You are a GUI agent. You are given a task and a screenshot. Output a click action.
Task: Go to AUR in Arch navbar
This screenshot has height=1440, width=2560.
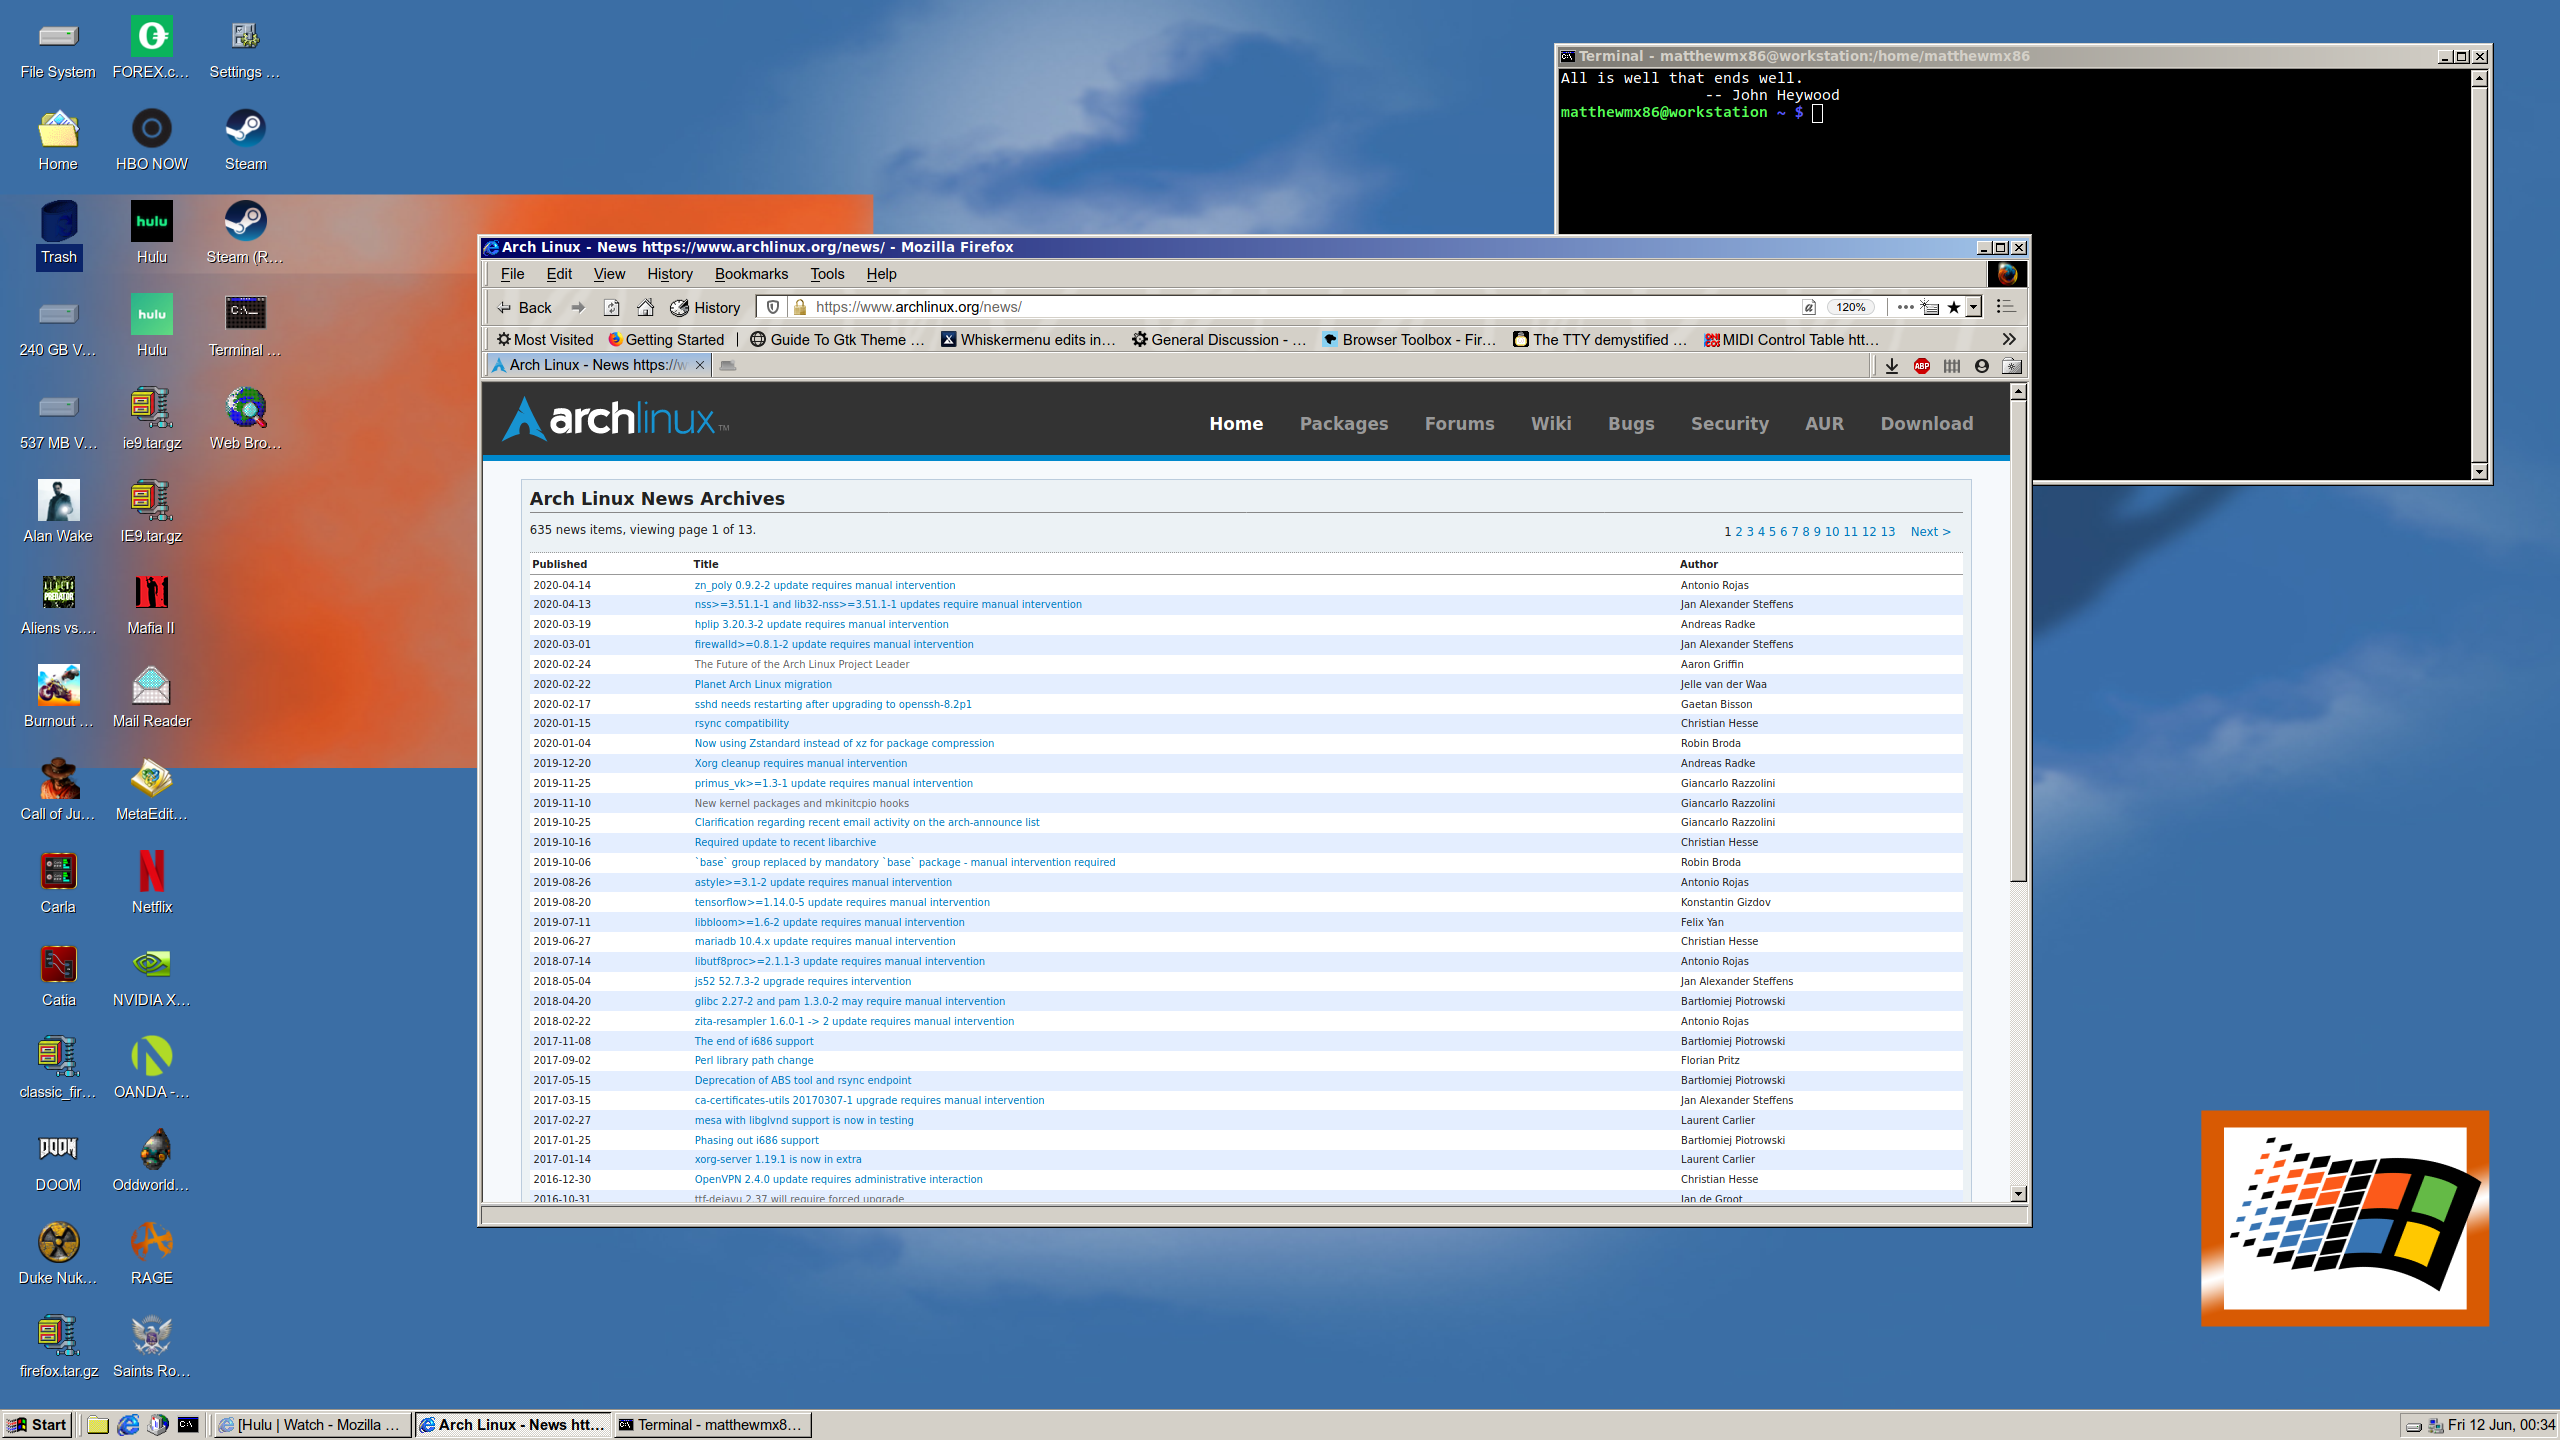(1824, 423)
